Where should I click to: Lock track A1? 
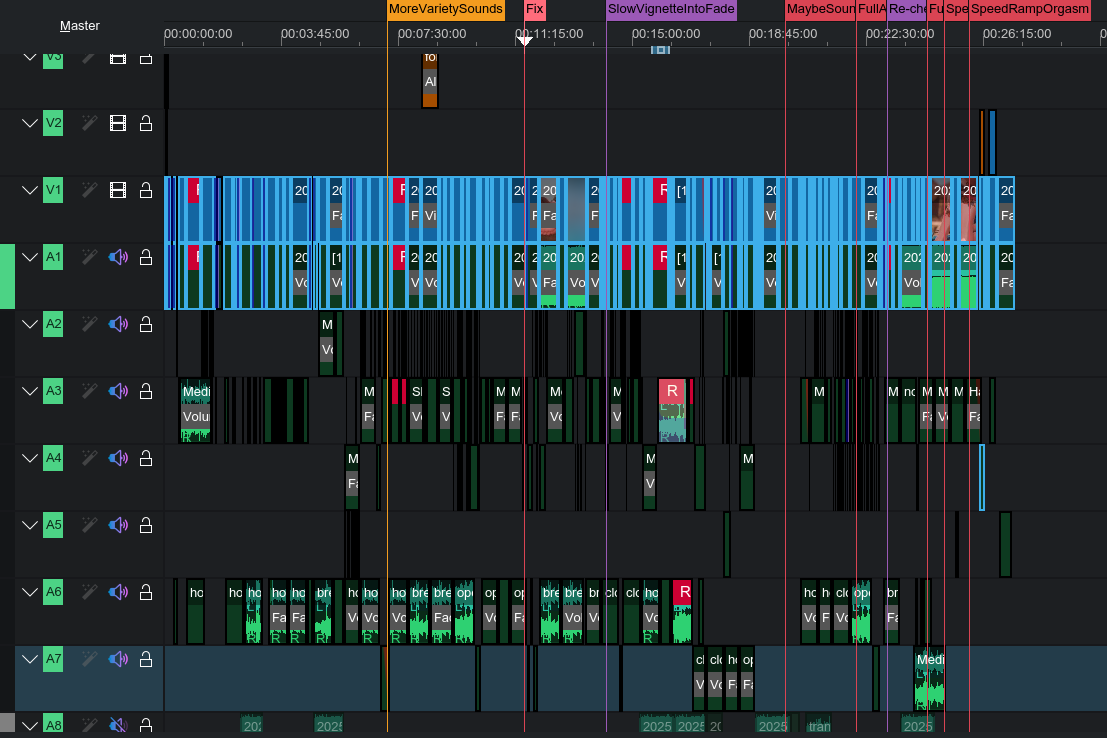tap(146, 257)
